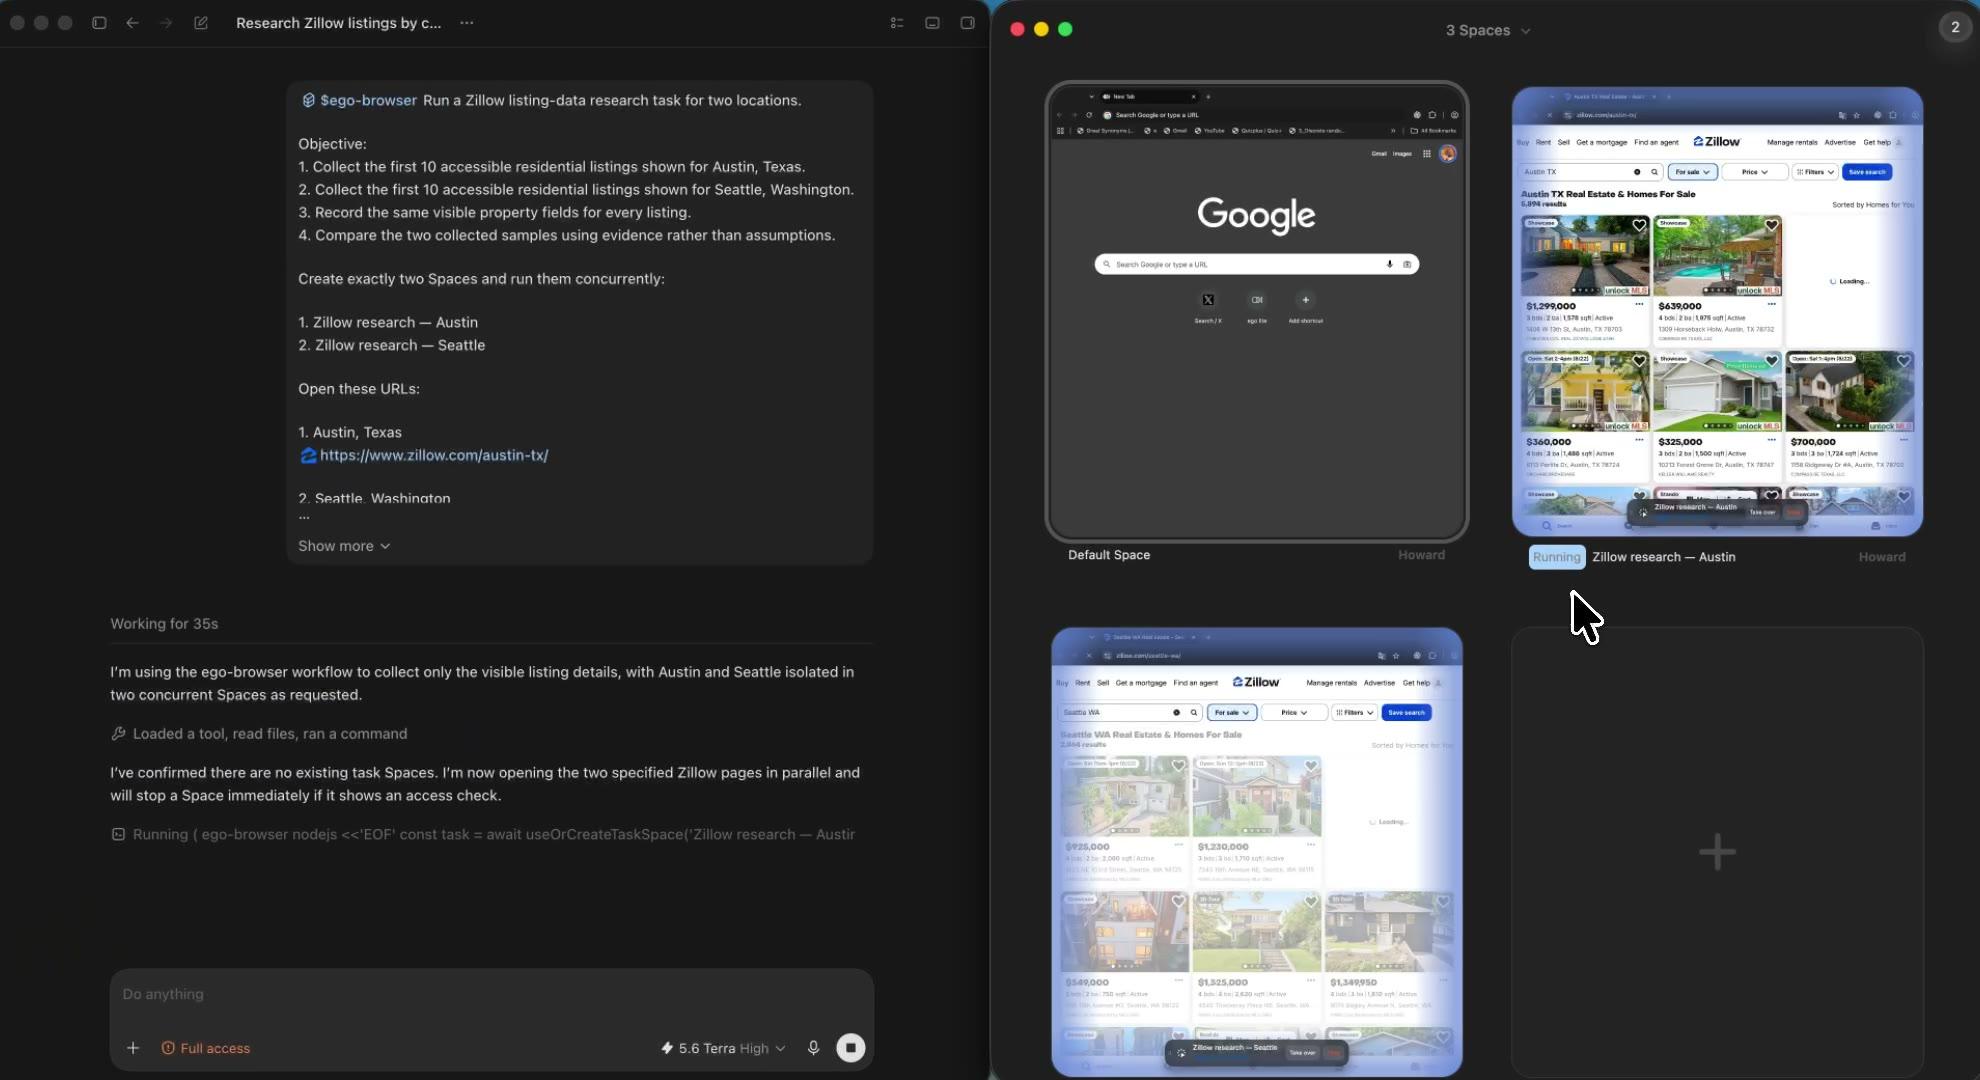Open the 5.6 Terra High model selector

tap(723, 1048)
